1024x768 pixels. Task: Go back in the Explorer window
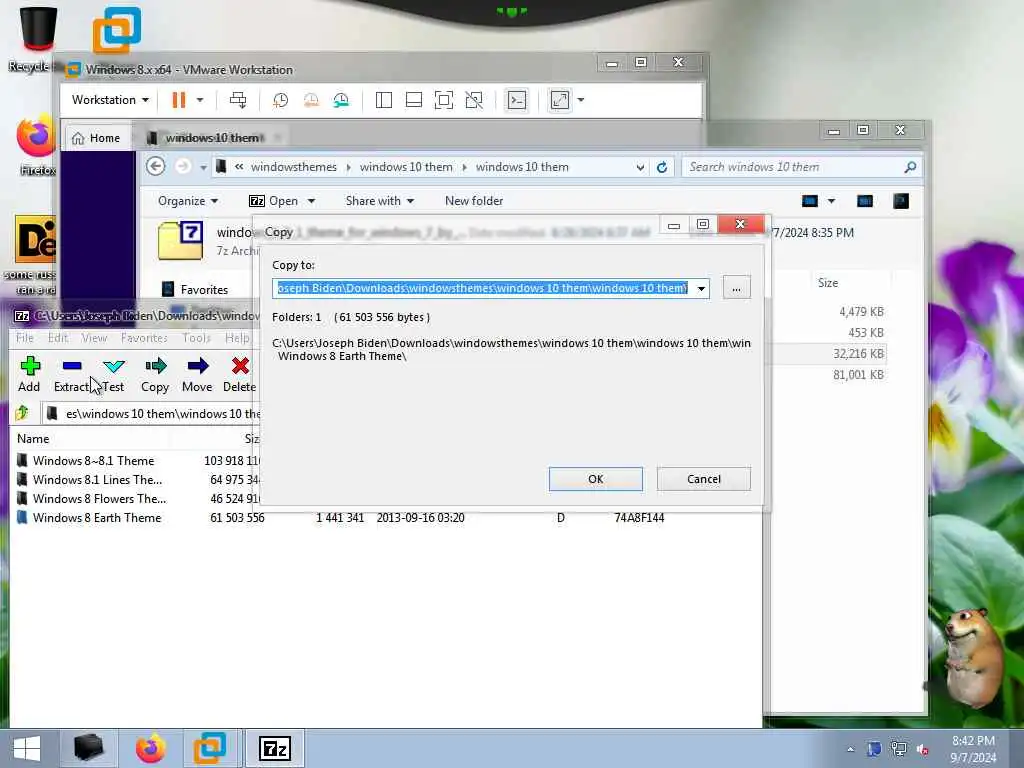155,167
